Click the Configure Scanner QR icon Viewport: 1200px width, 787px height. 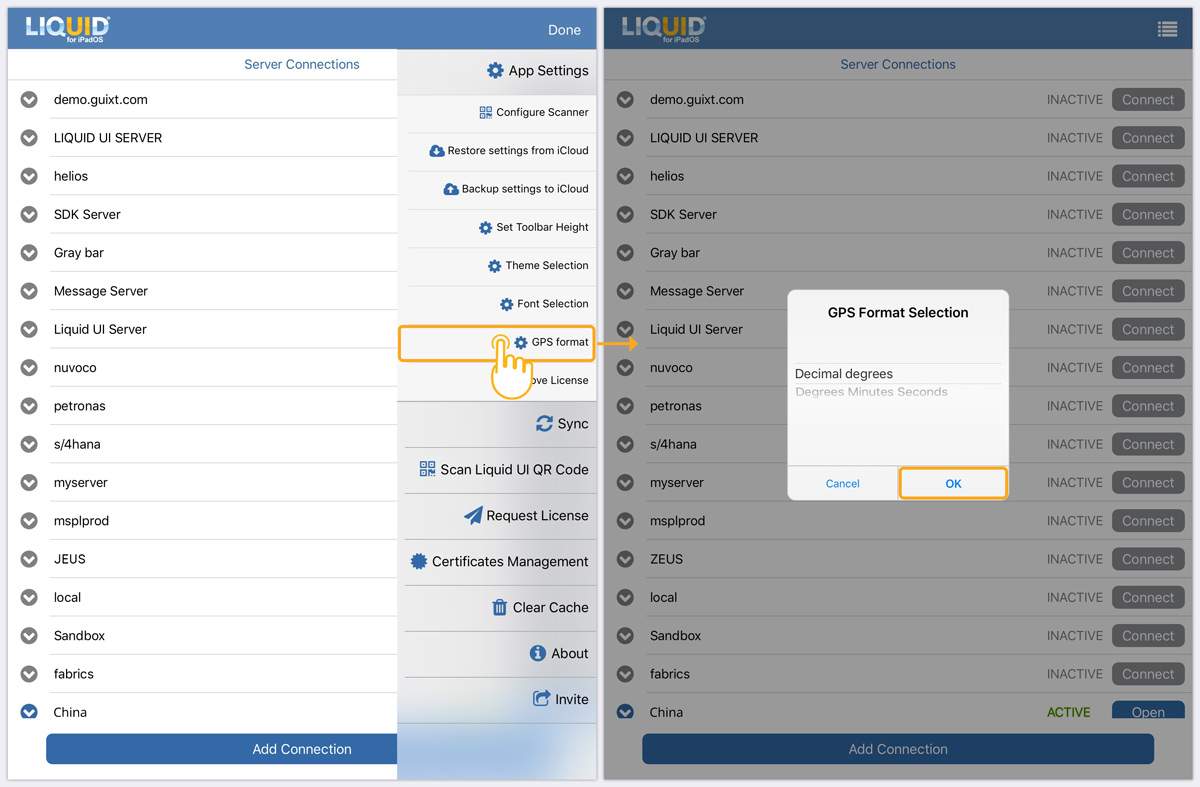tap(486, 112)
